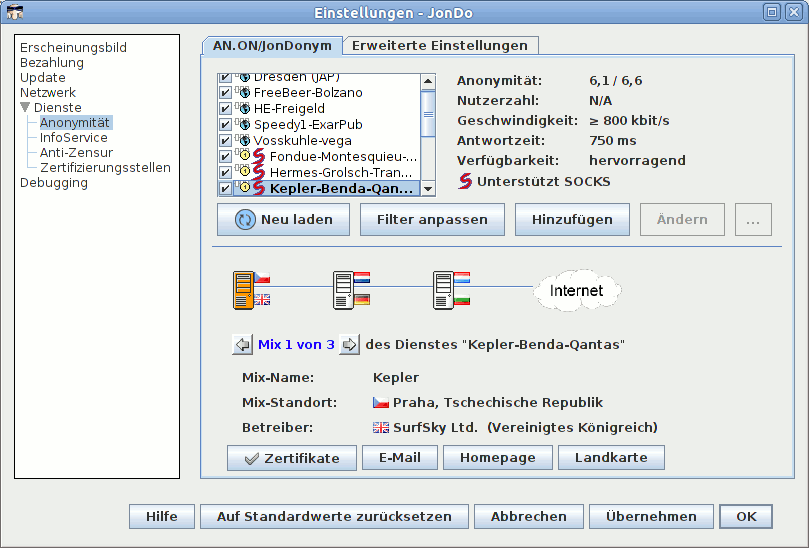Viewport: 809px width, 548px height.
Task: Confirm with the OK button
Action: tap(746, 517)
